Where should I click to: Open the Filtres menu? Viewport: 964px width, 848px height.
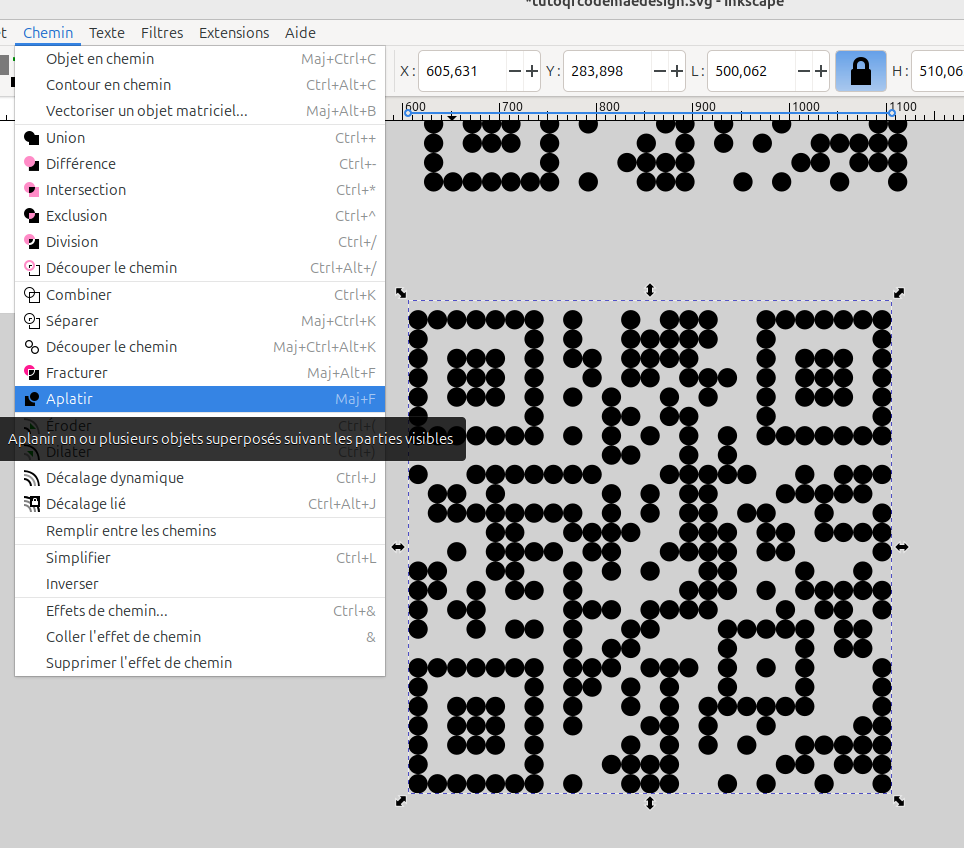162,33
